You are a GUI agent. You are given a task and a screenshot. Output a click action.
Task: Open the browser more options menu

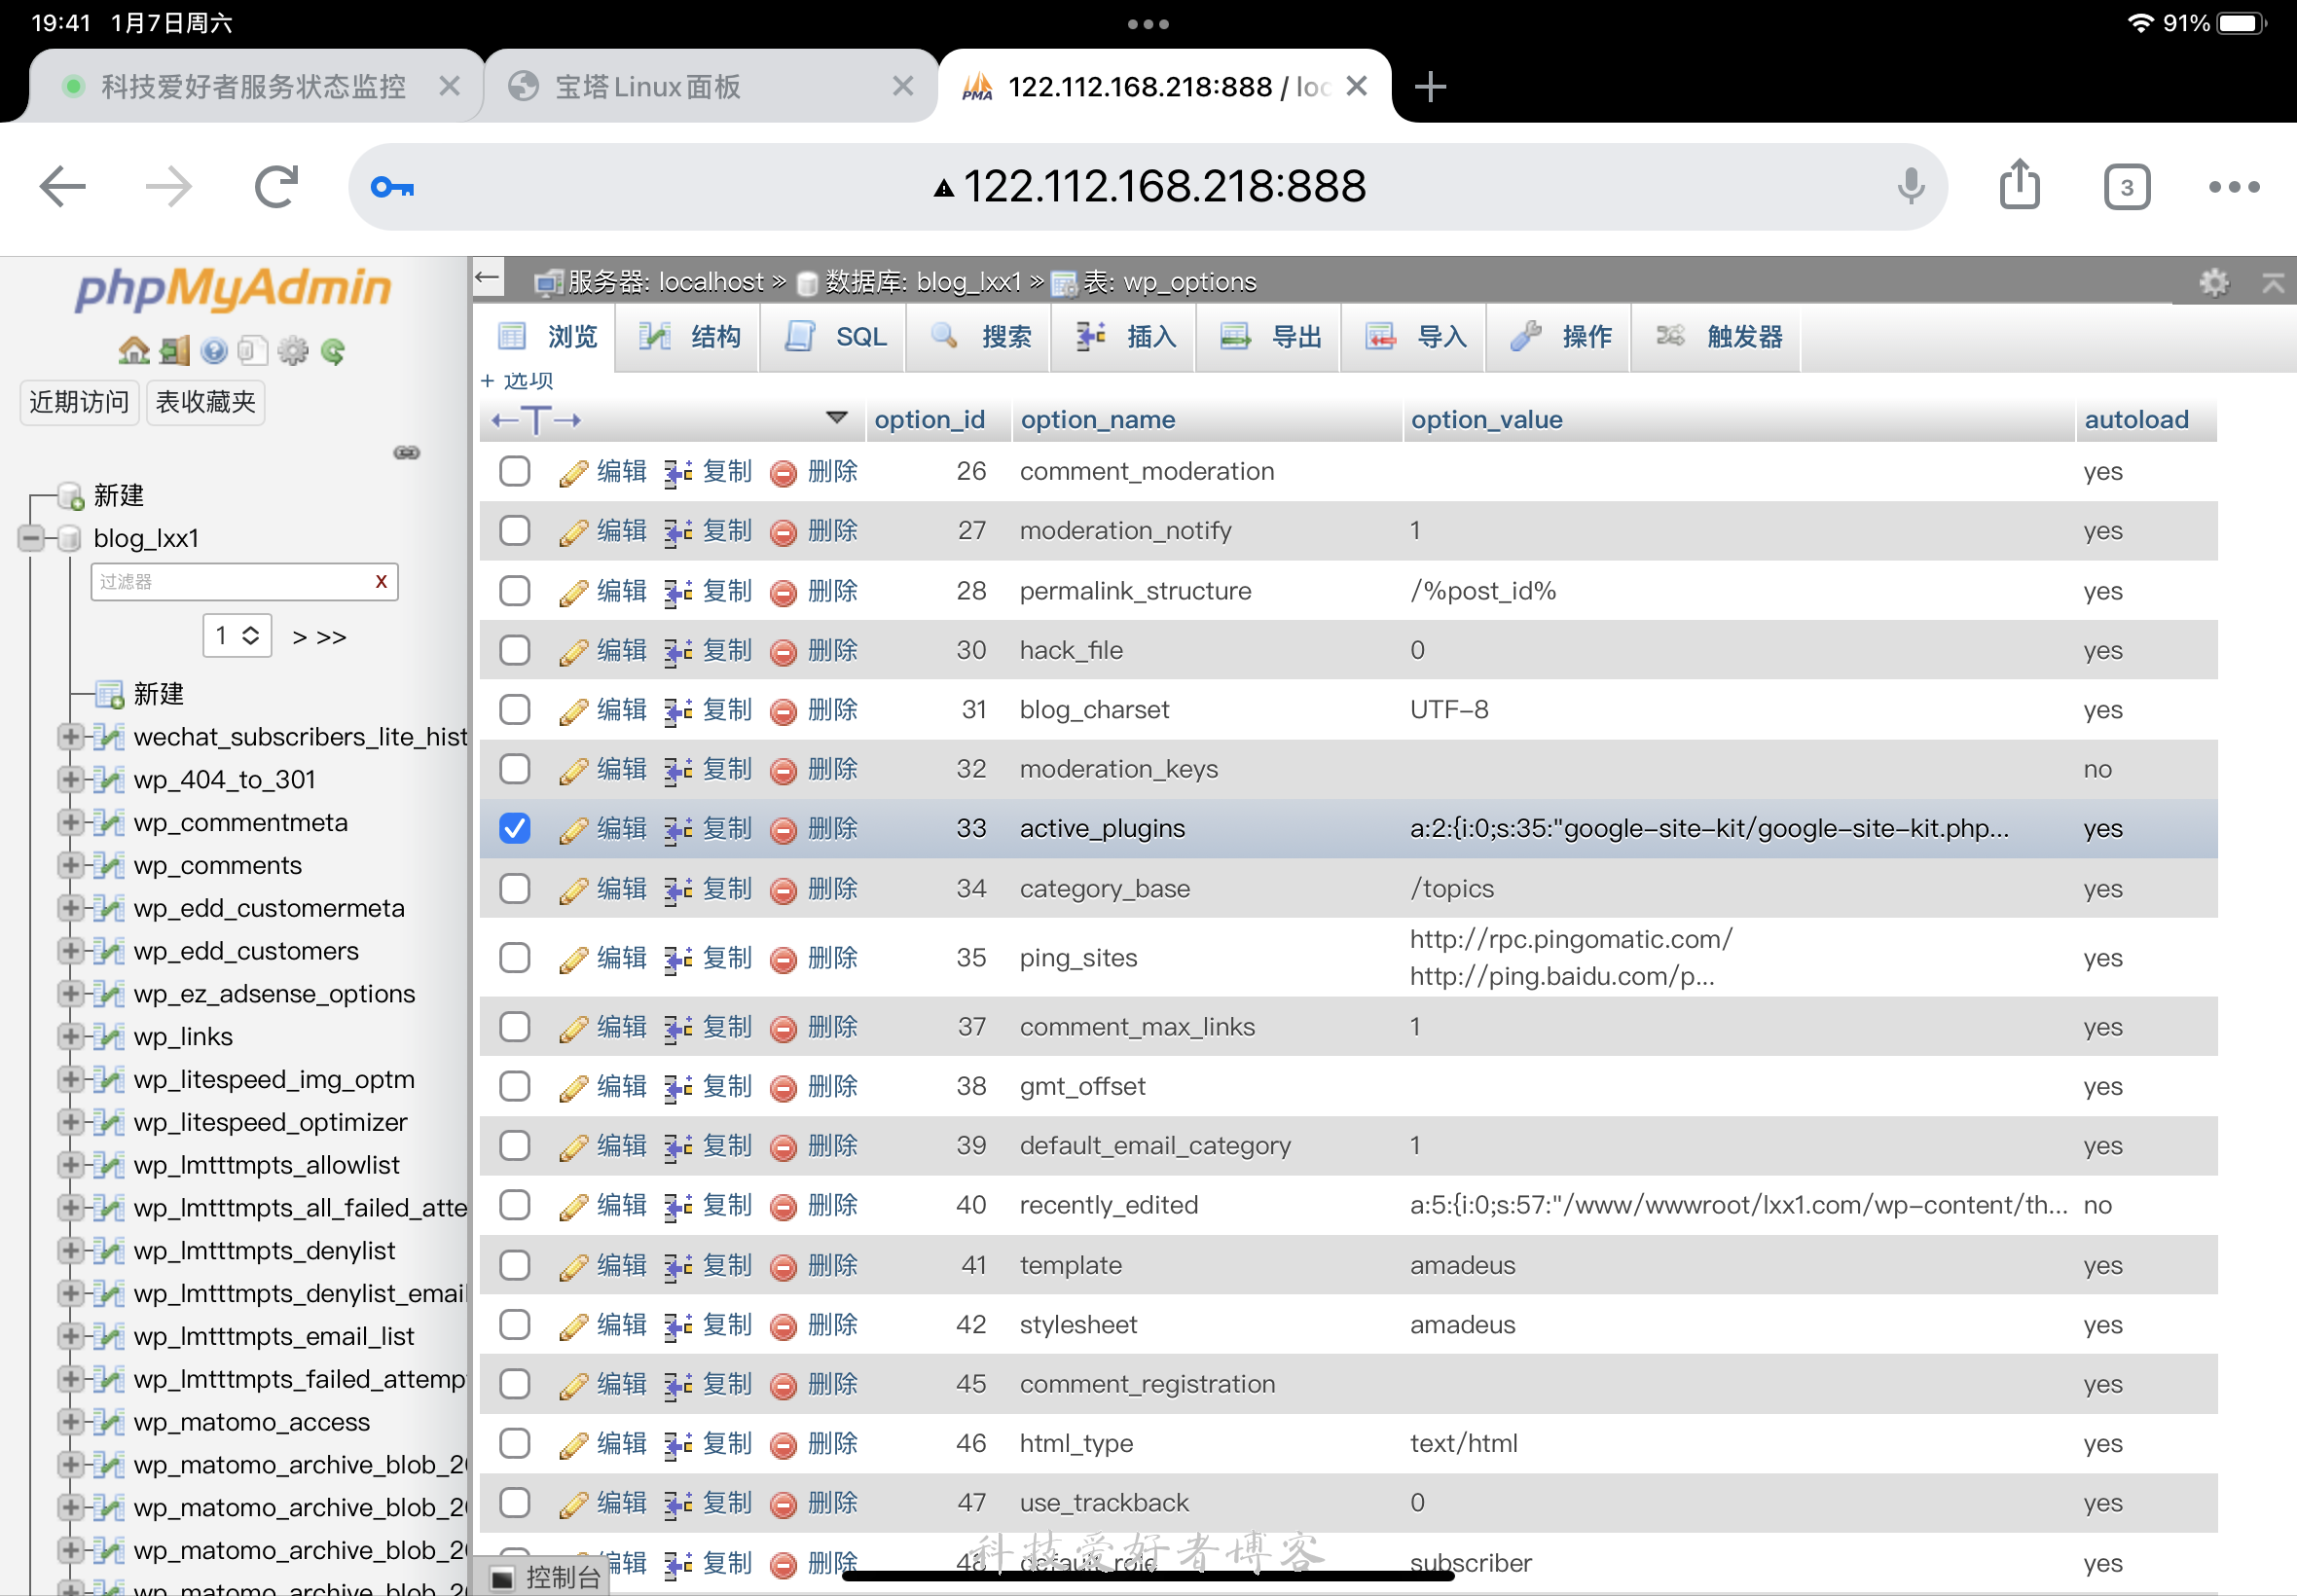tap(2234, 187)
